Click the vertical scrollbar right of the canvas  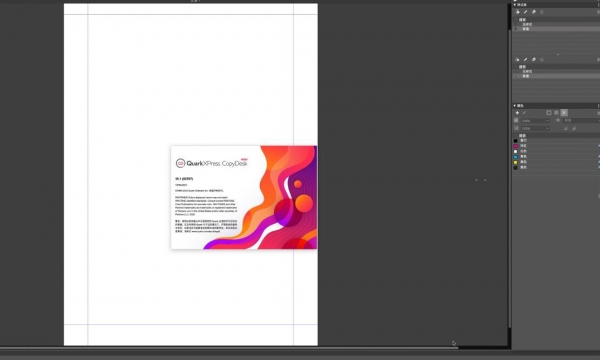coord(510,179)
